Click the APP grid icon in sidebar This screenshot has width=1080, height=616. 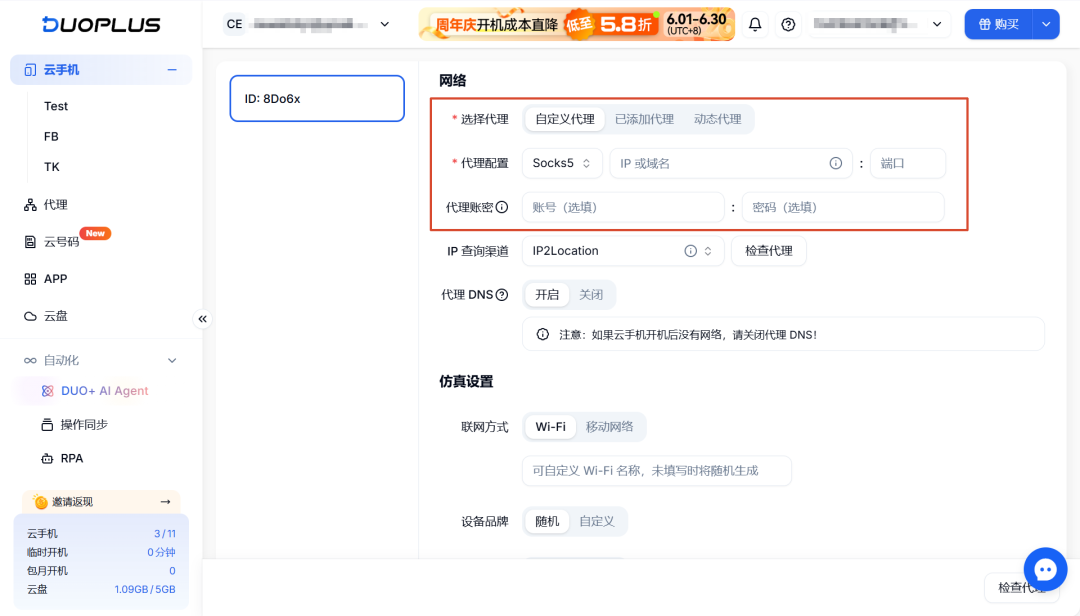click(30, 279)
